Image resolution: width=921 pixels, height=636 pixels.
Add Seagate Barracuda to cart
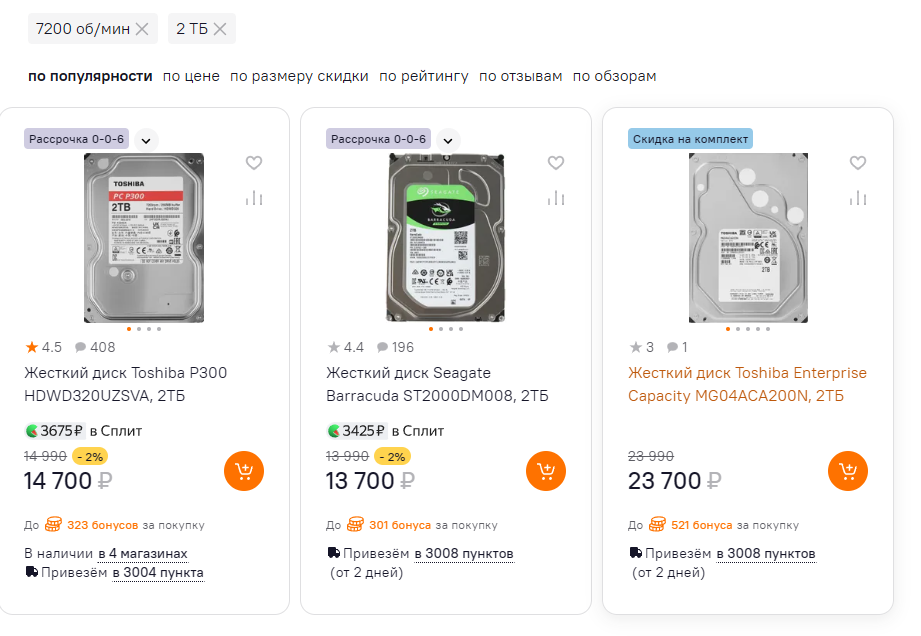(546, 471)
